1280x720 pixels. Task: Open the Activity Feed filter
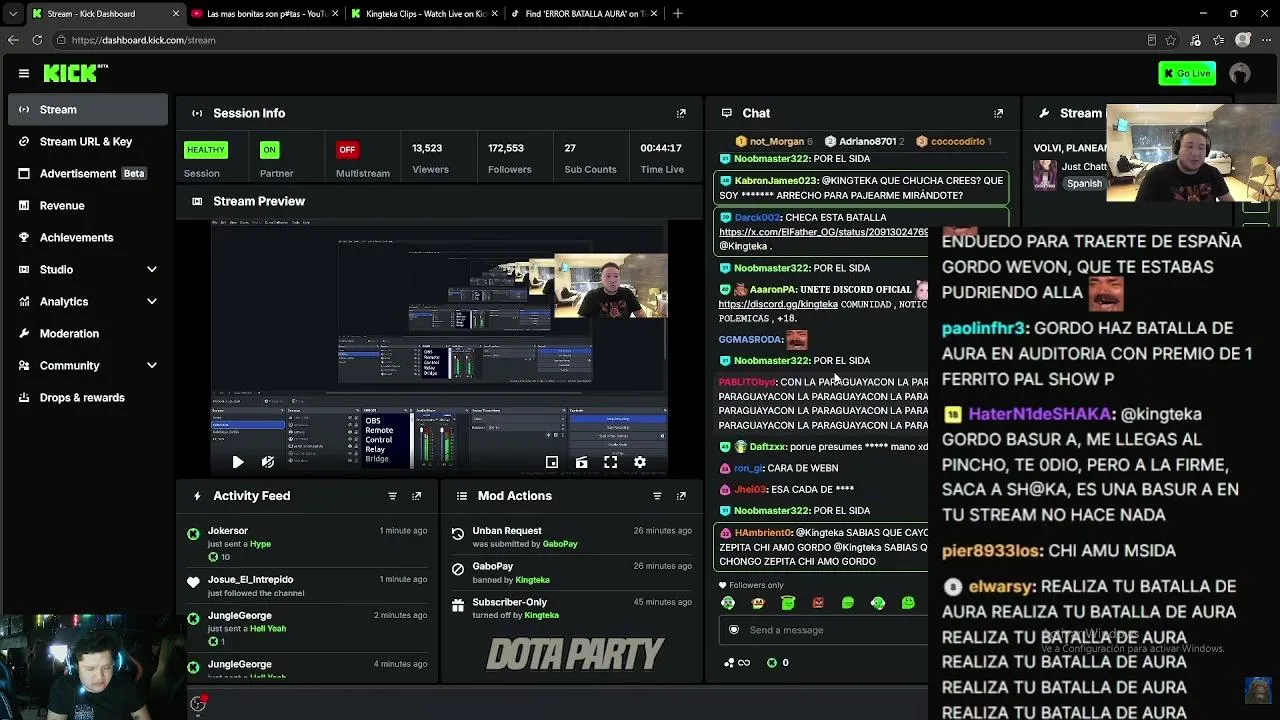point(392,496)
